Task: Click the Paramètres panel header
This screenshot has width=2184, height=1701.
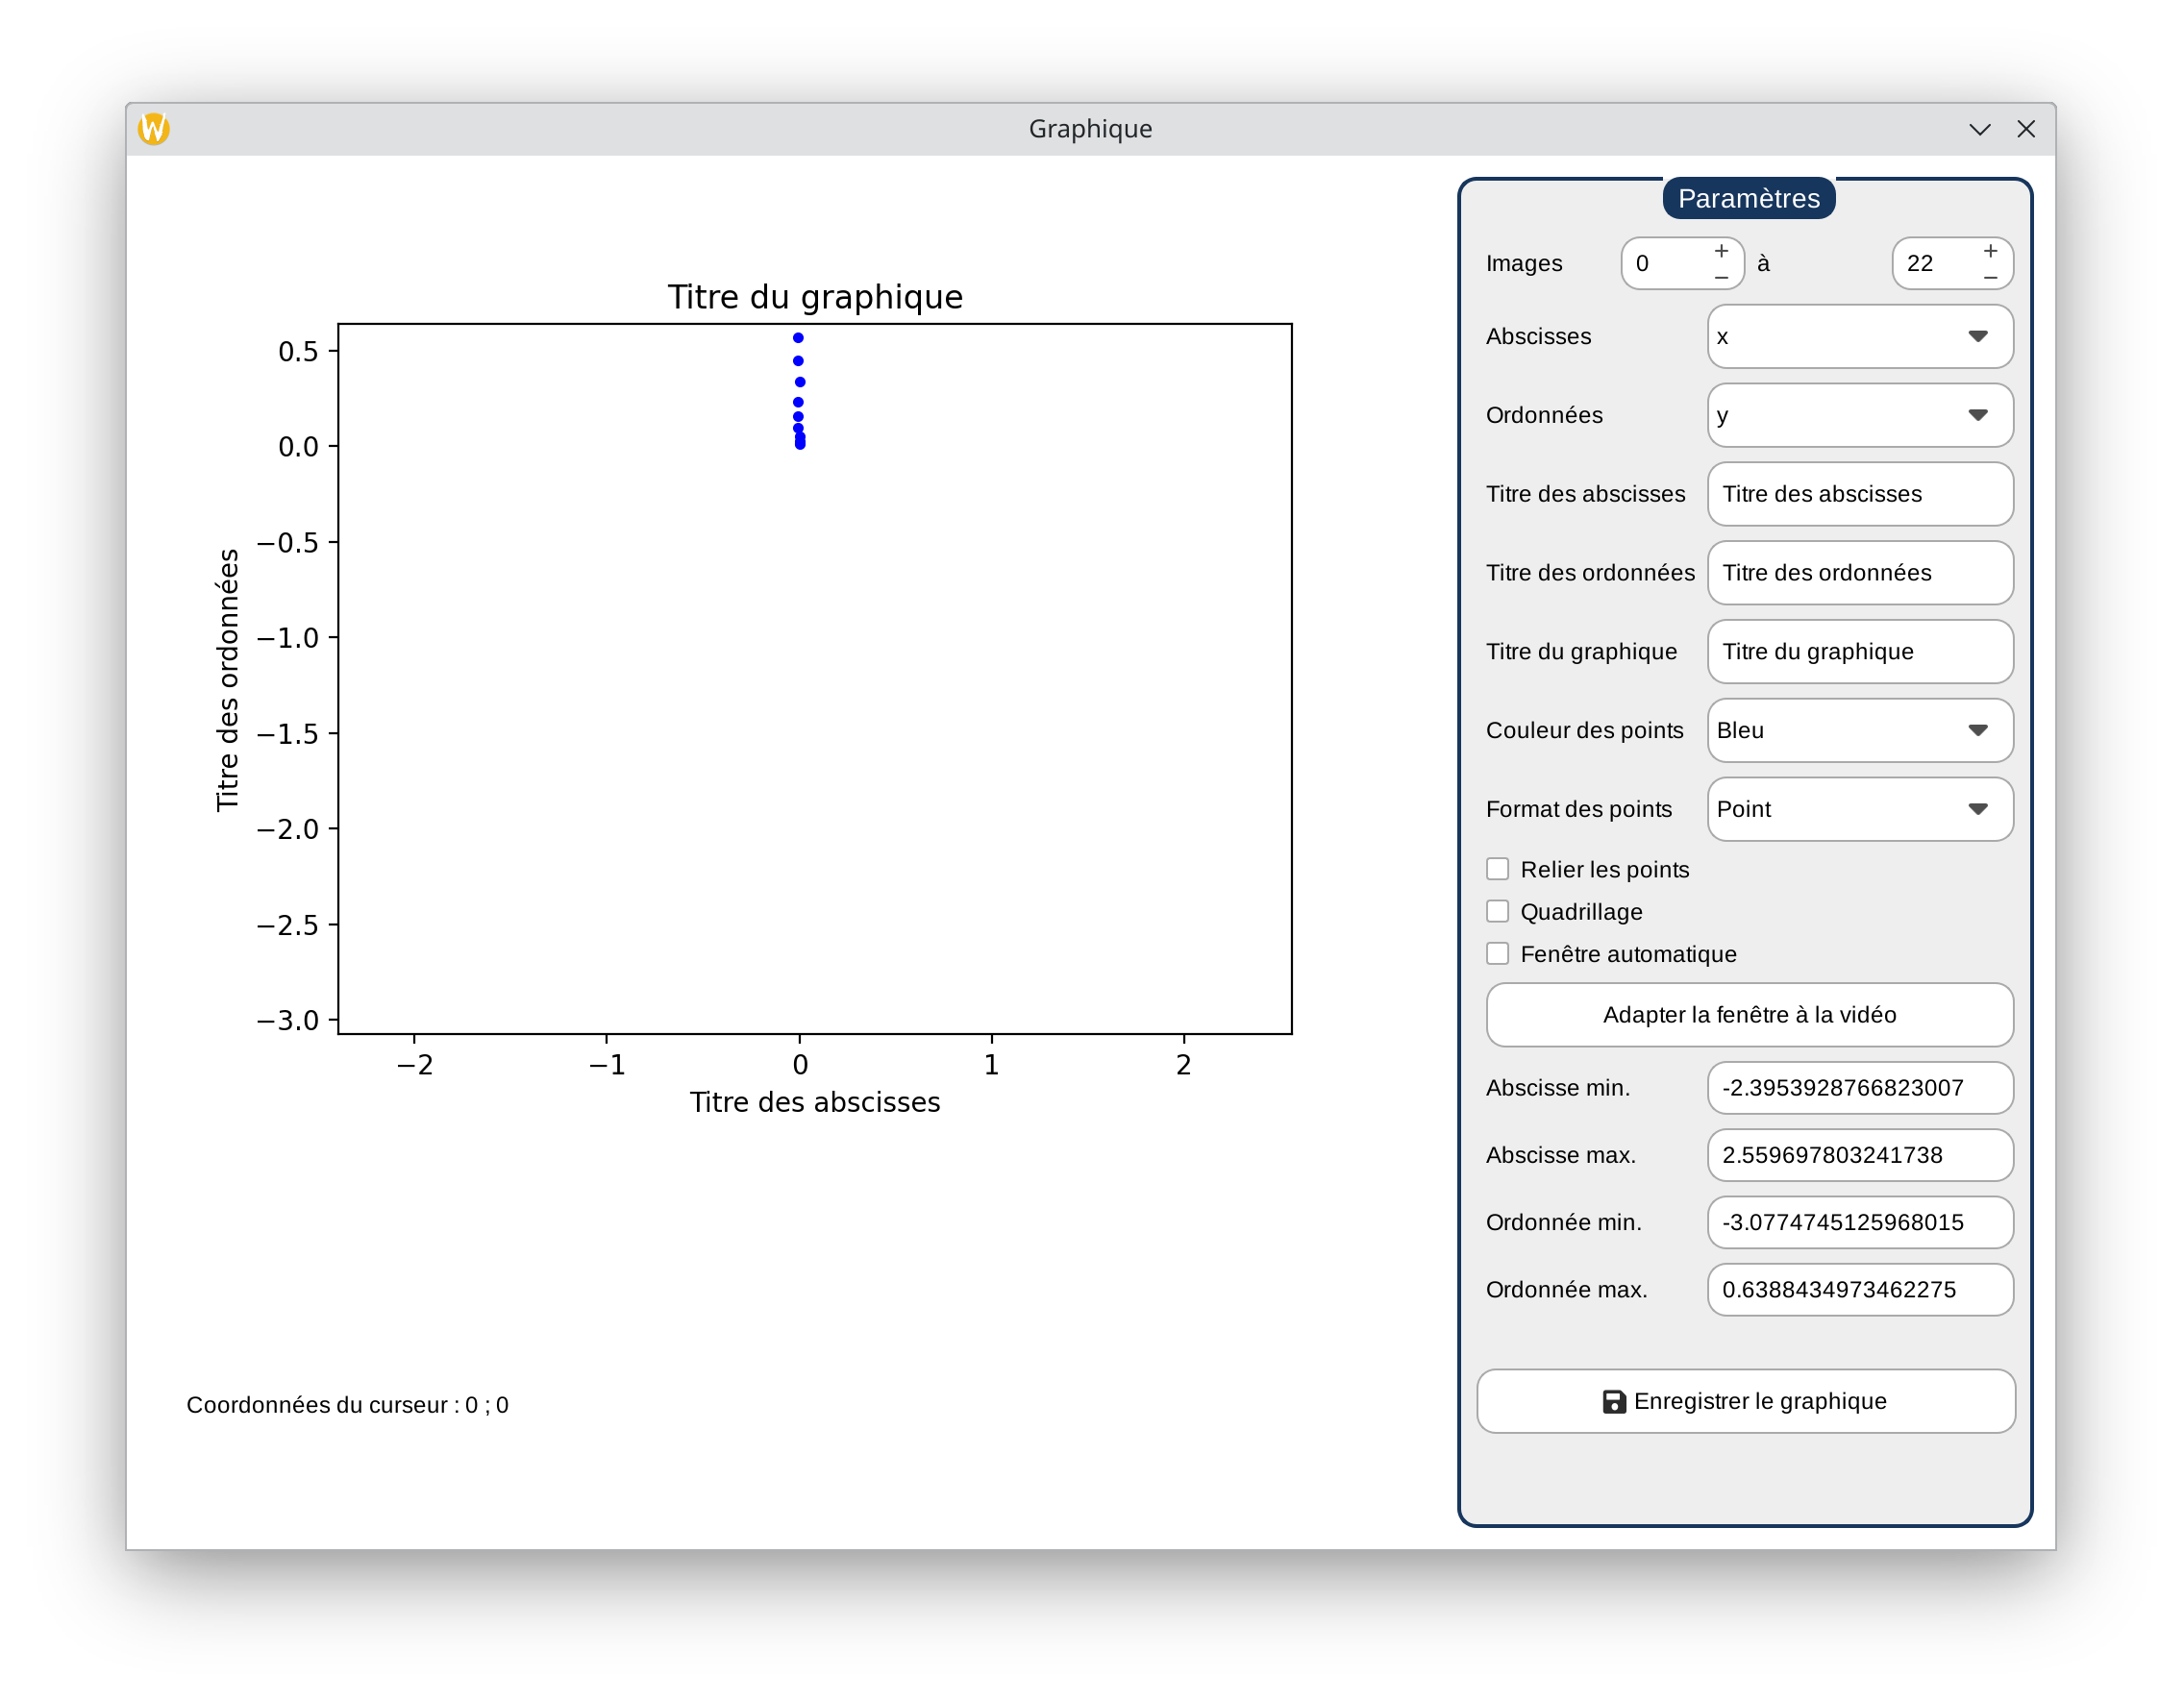Action: (x=1748, y=199)
